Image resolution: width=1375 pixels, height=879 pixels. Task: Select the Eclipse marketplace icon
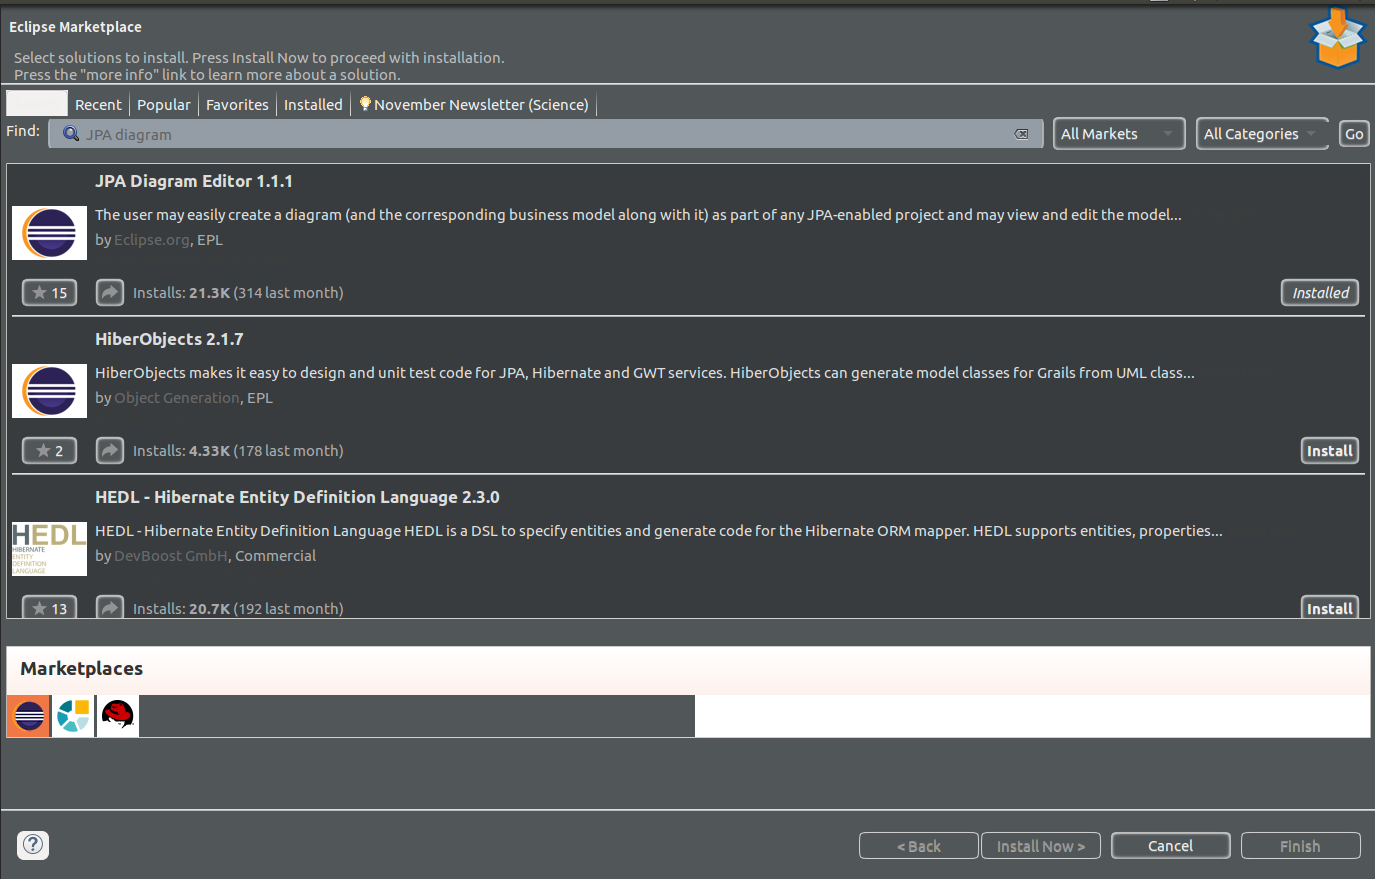click(29, 716)
